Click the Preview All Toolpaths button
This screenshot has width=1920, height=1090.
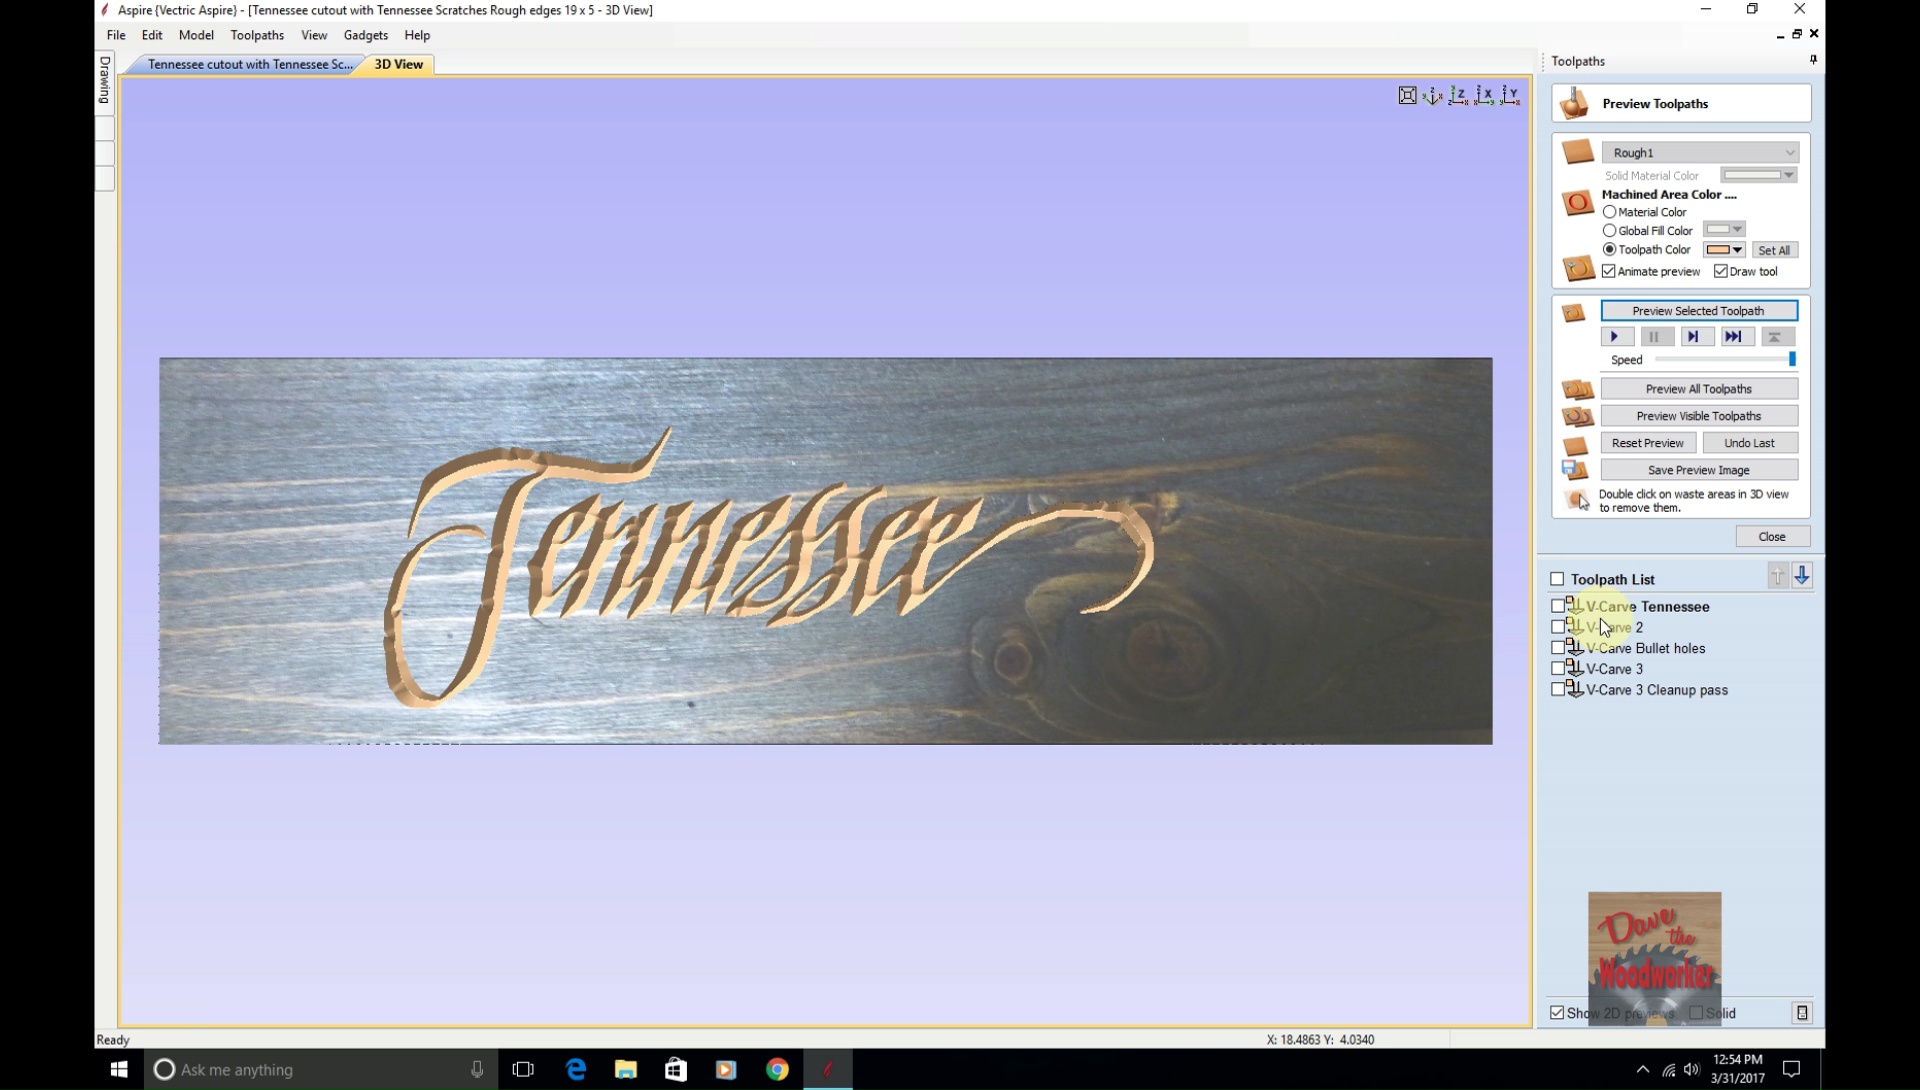pos(1699,389)
